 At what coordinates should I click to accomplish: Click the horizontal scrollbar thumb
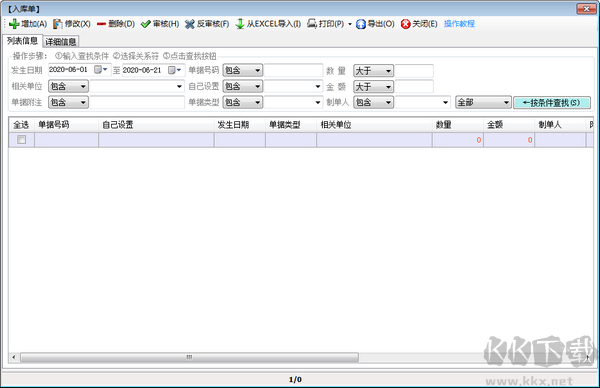(189, 357)
